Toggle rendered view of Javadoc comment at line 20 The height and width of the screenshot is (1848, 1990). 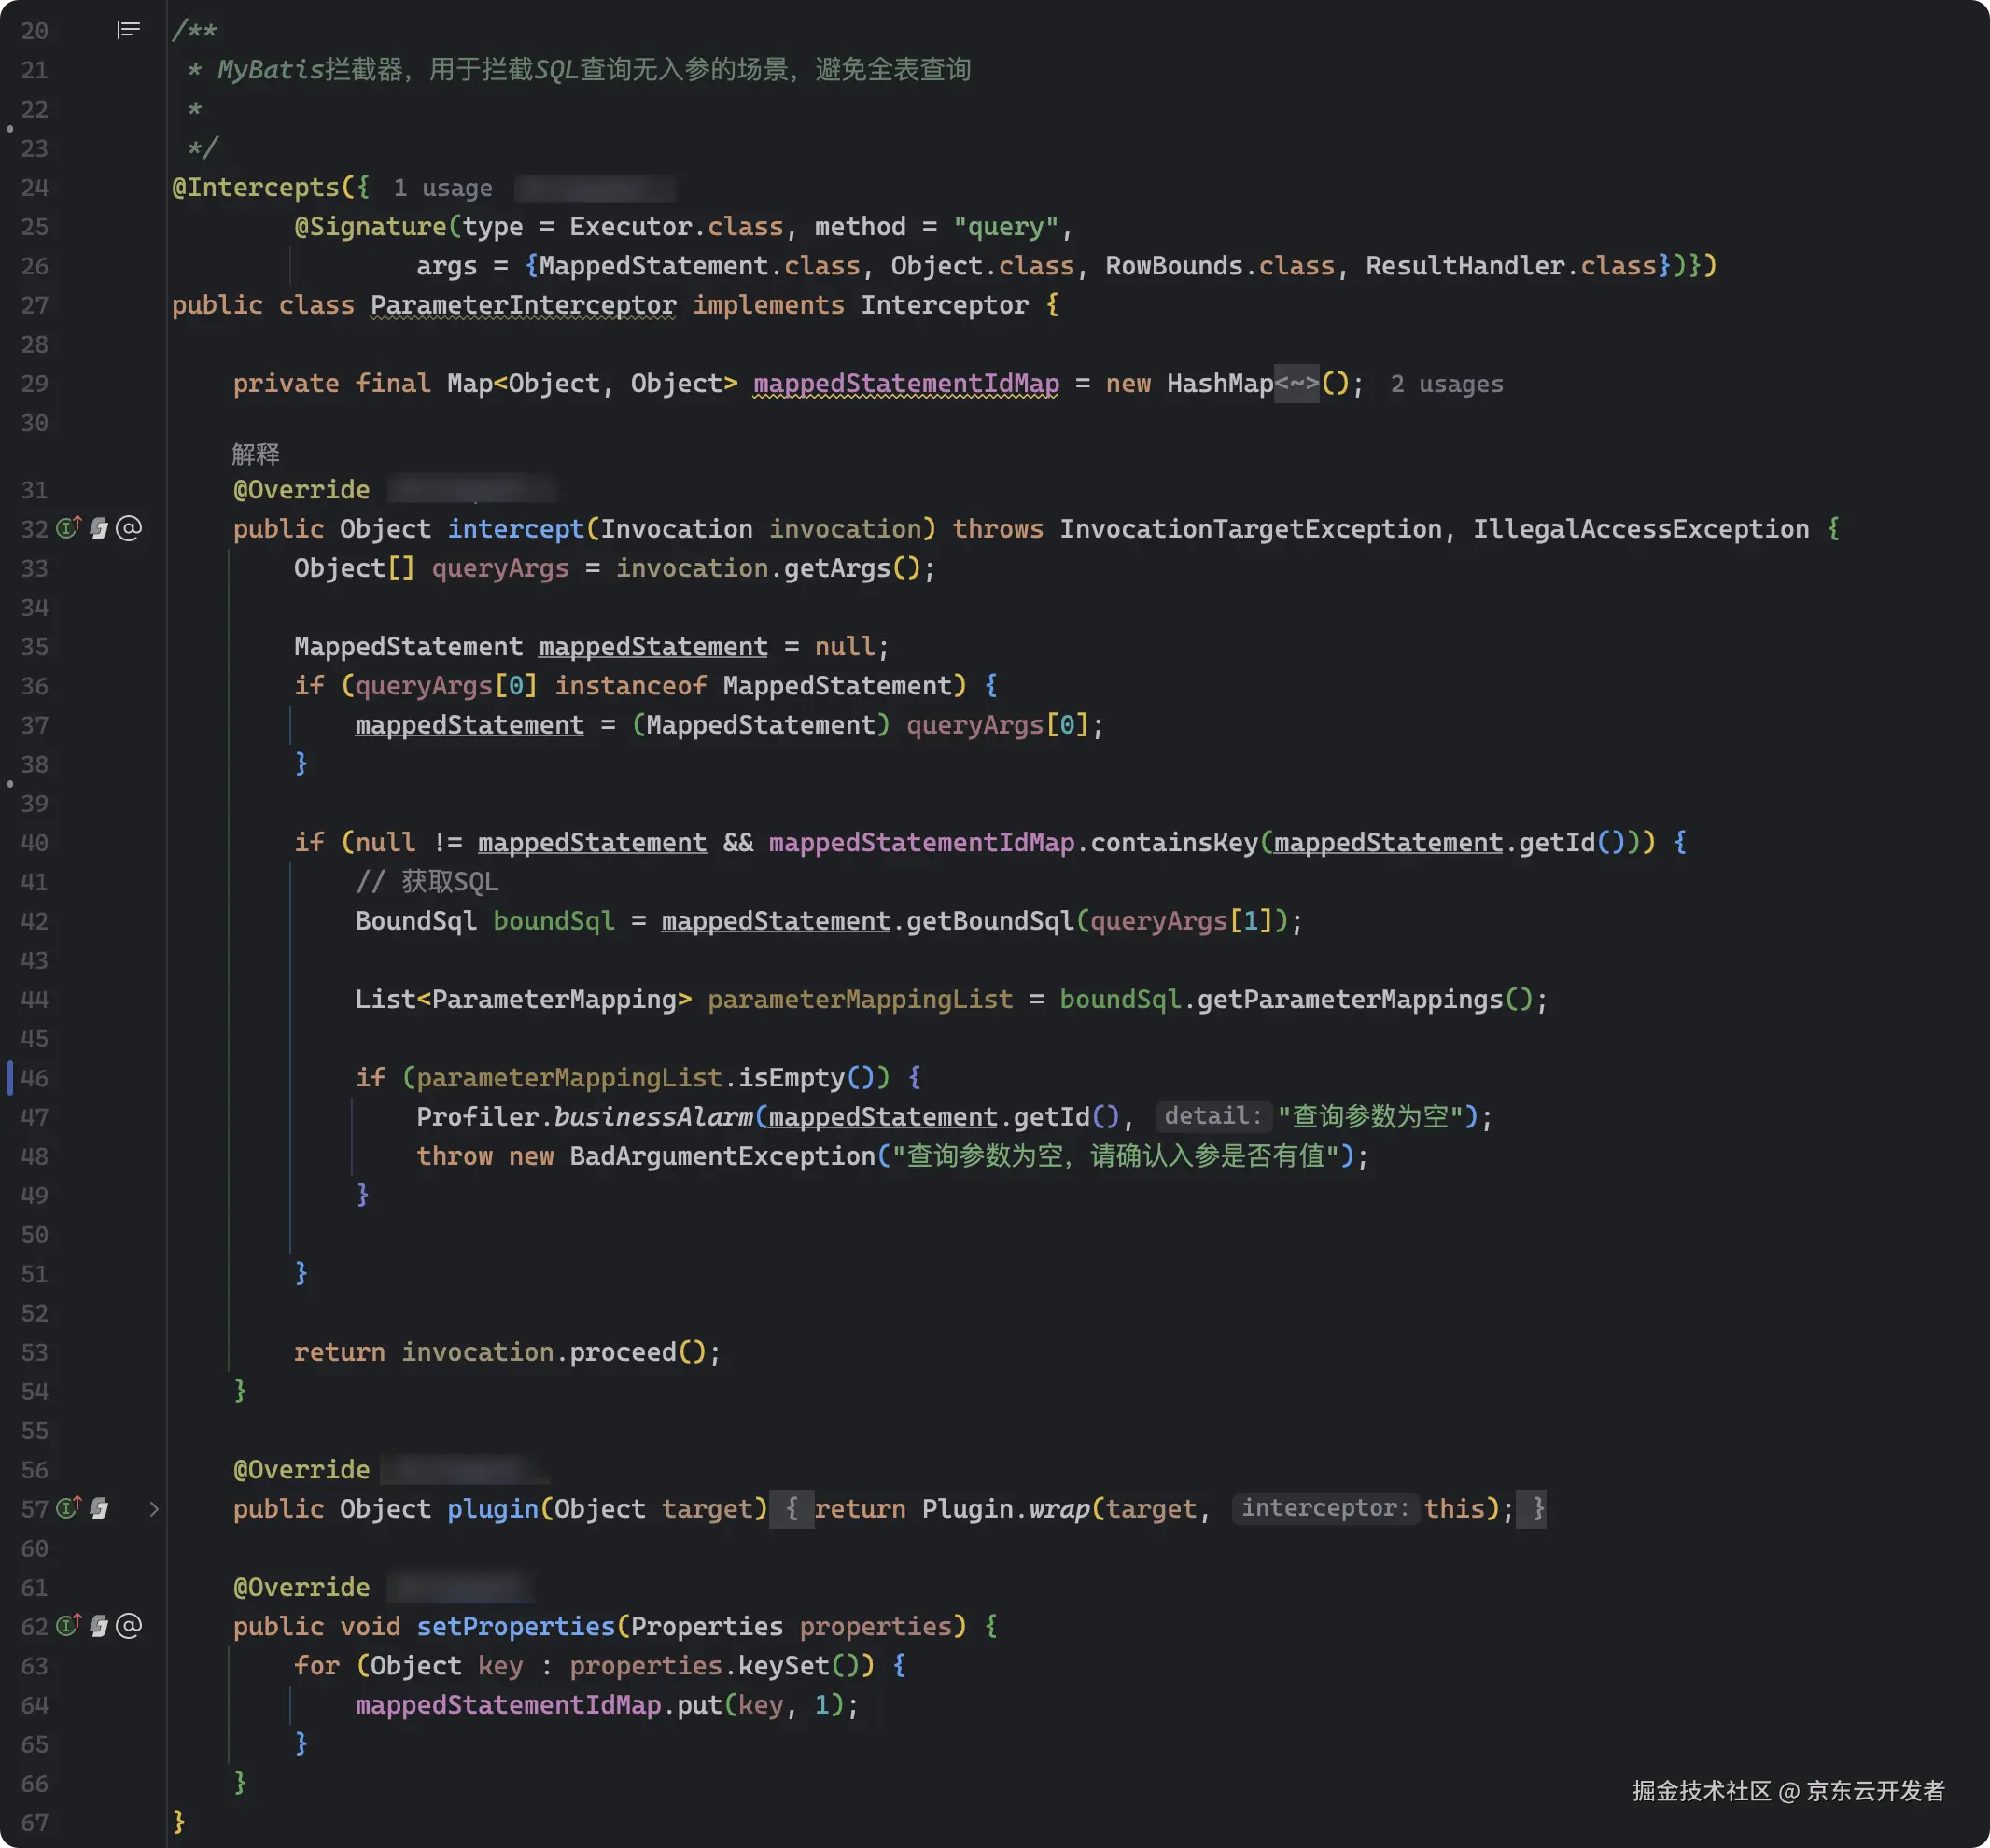(128, 30)
